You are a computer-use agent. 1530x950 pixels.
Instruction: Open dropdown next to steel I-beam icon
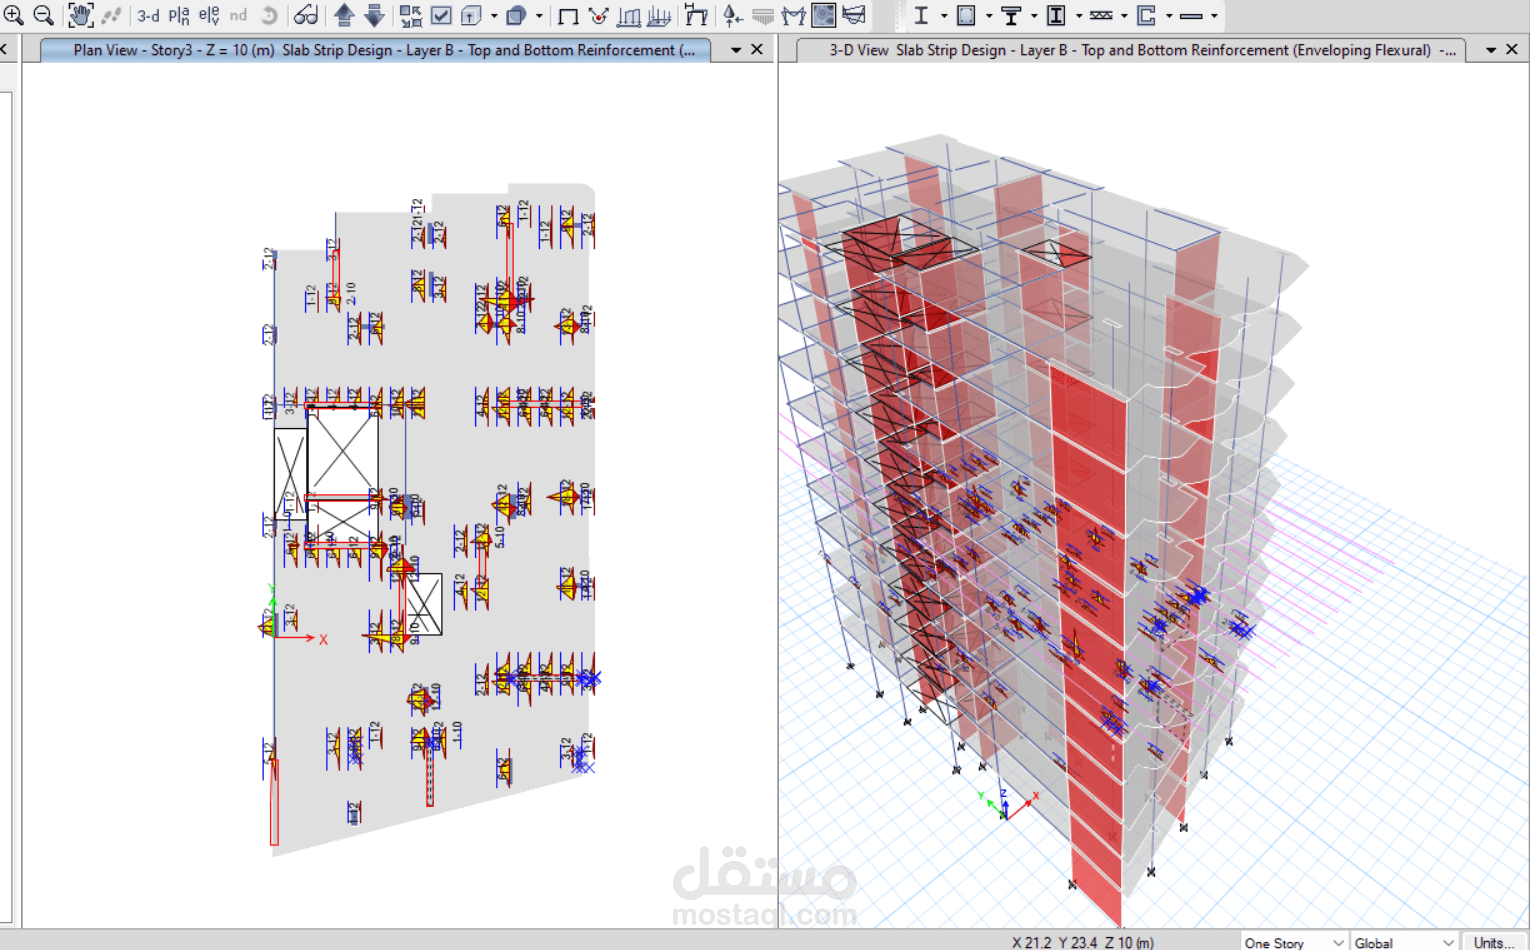click(x=944, y=16)
